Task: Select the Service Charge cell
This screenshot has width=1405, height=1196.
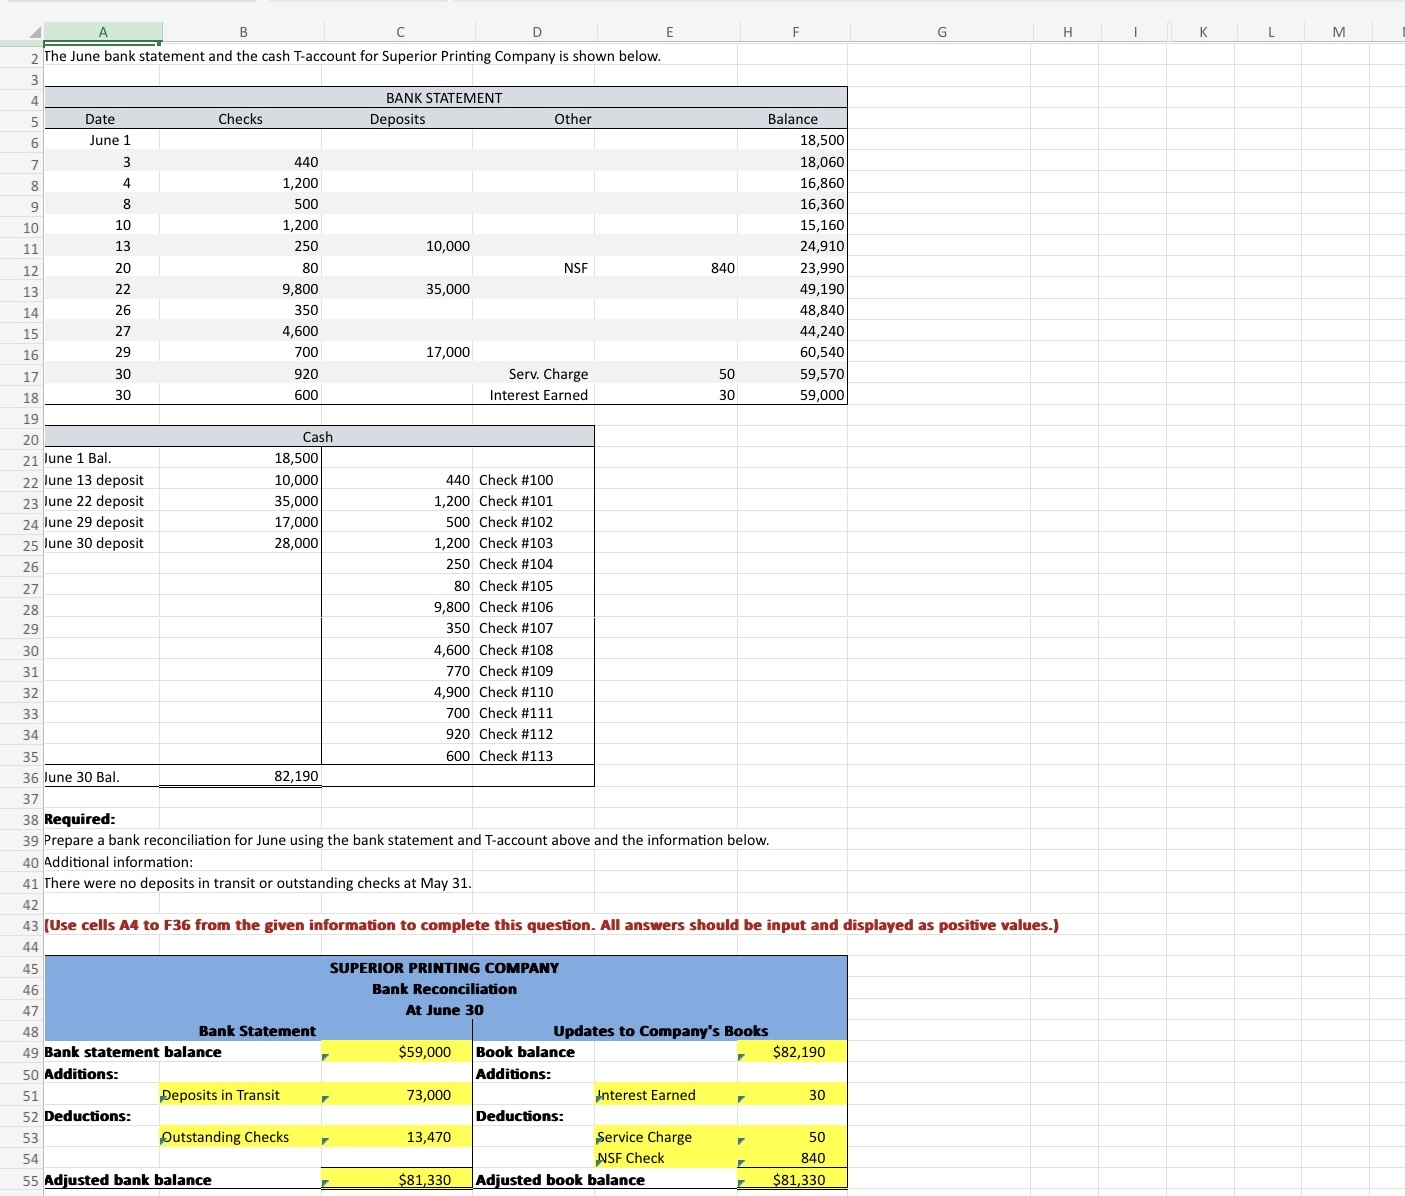Action: (668, 1137)
